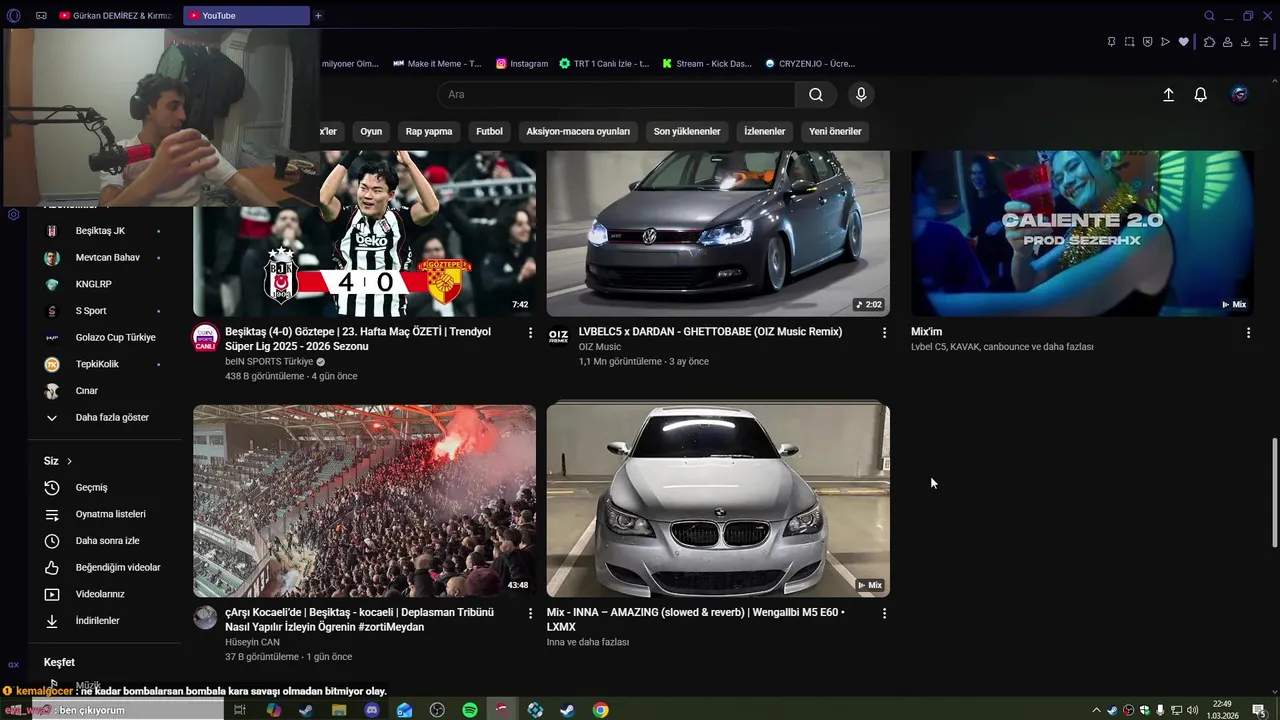Open options menu for Beşiktaş (4-0) Göztepe video
Screen dimensions: 1280x720
(x=531, y=333)
